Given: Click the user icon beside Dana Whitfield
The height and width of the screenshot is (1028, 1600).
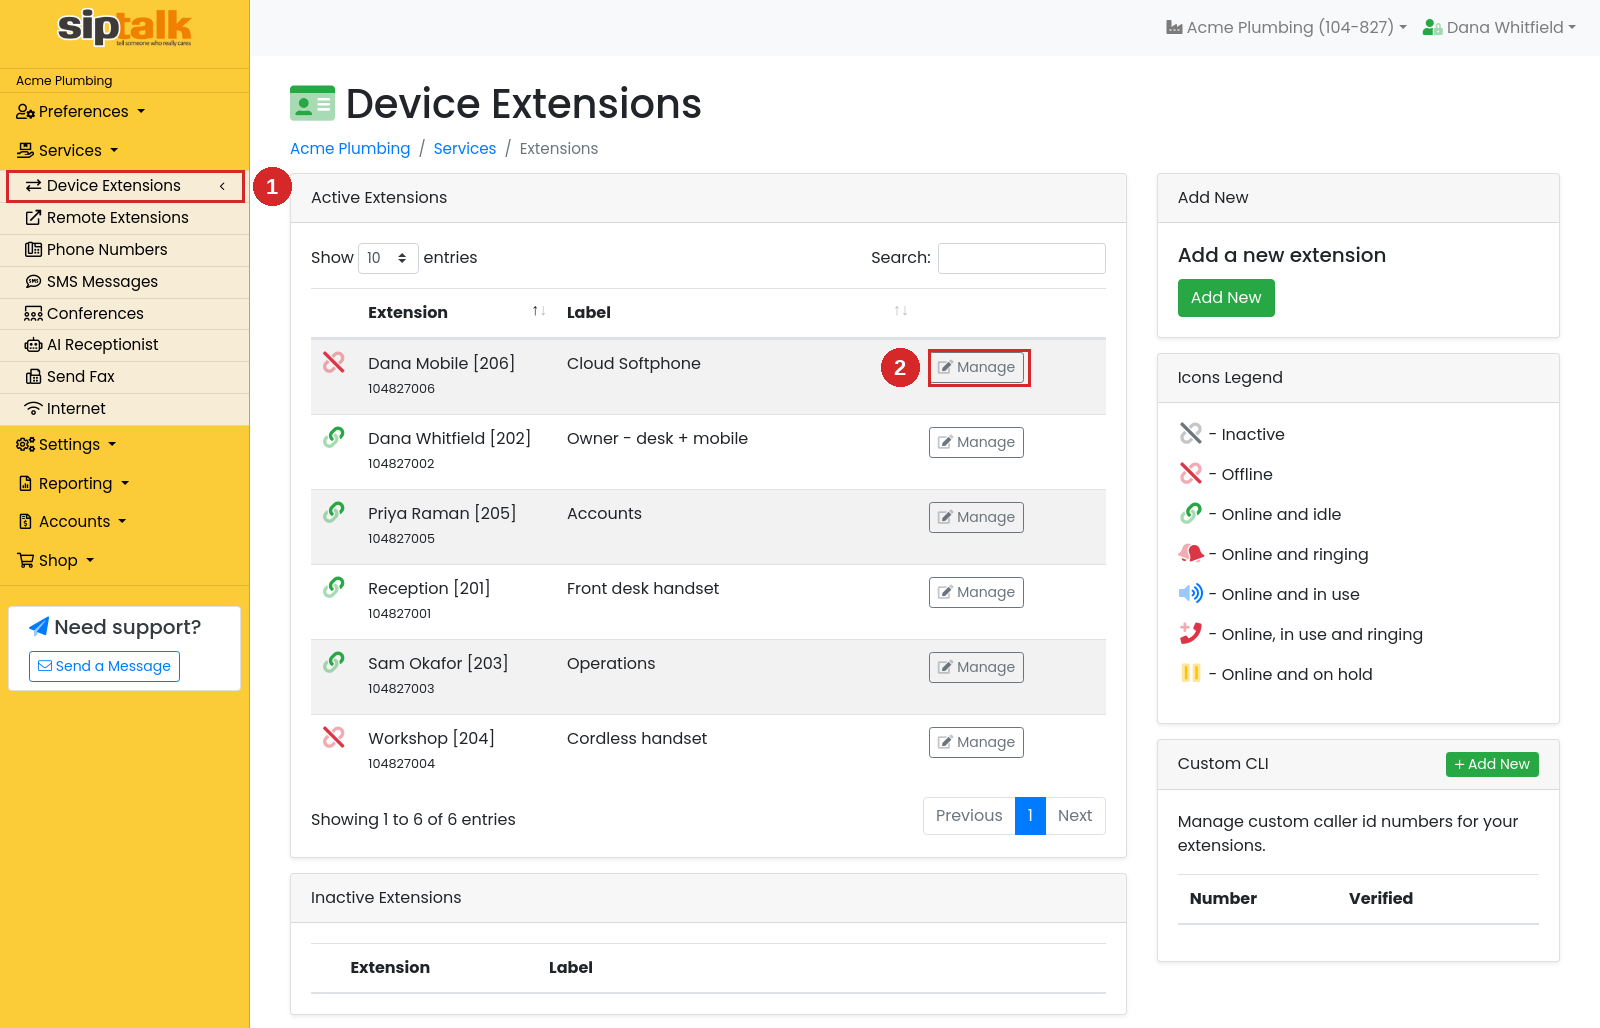Looking at the screenshot, I should pyautogui.click(x=1432, y=28).
